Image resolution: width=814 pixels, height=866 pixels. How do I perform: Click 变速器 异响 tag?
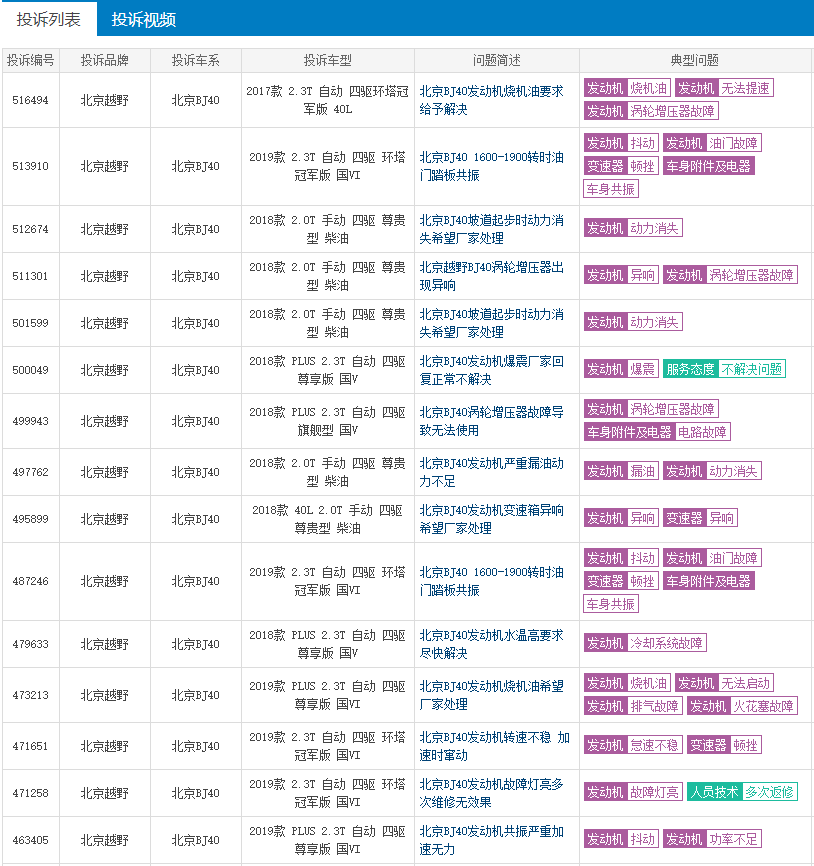click(700, 518)
